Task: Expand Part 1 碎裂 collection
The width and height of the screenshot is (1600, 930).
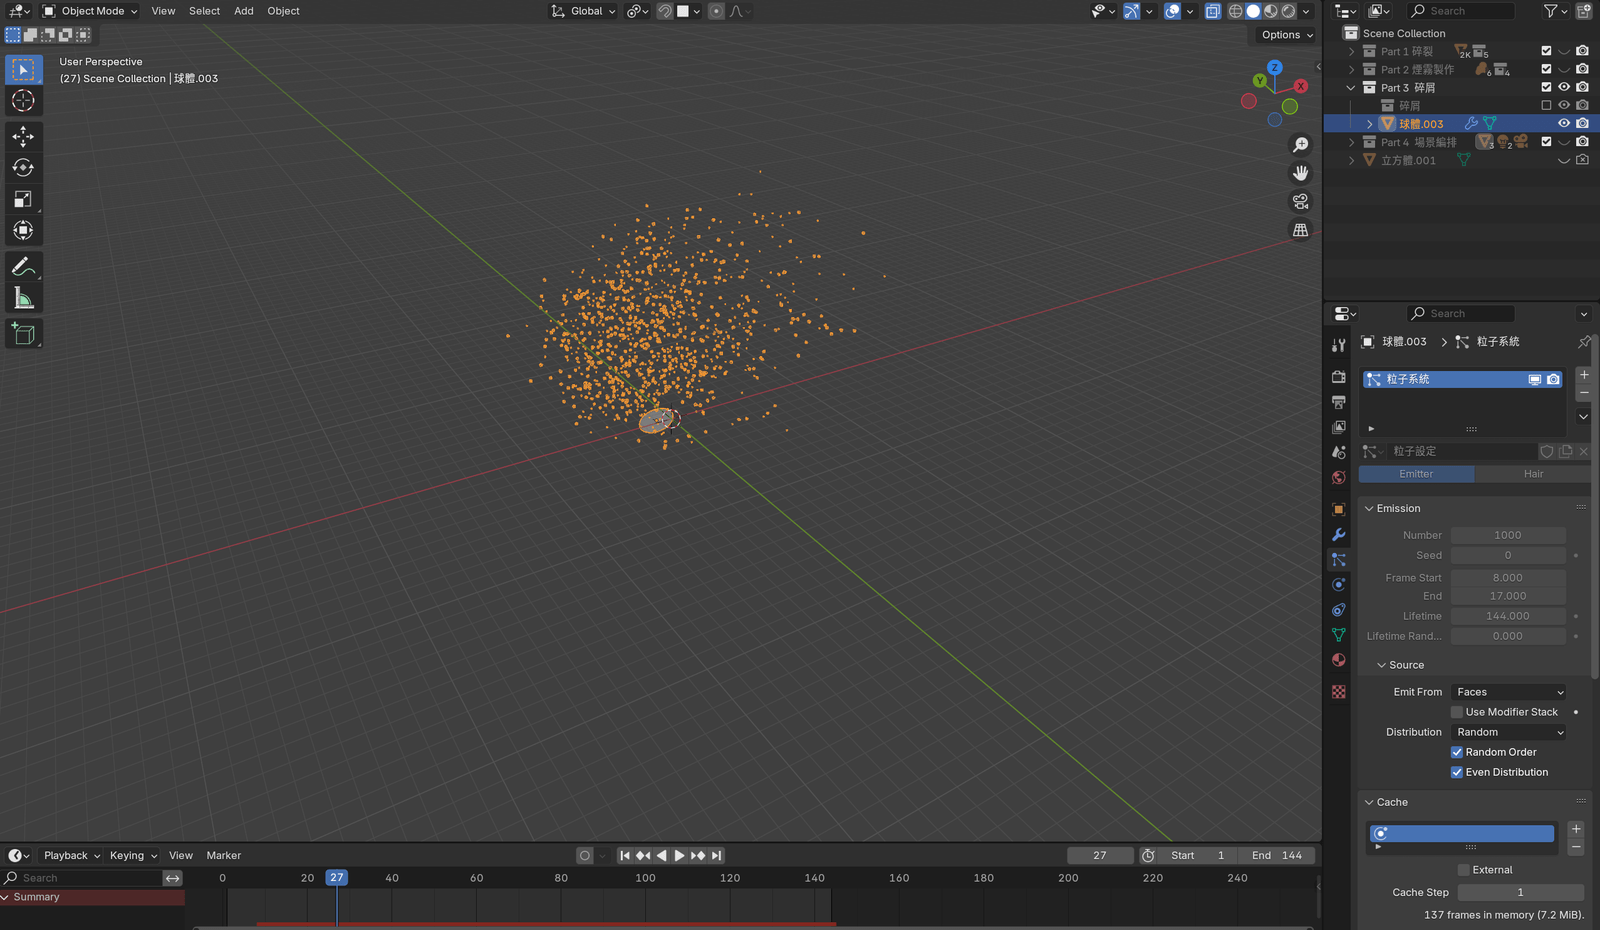Action: [1351, 51]
